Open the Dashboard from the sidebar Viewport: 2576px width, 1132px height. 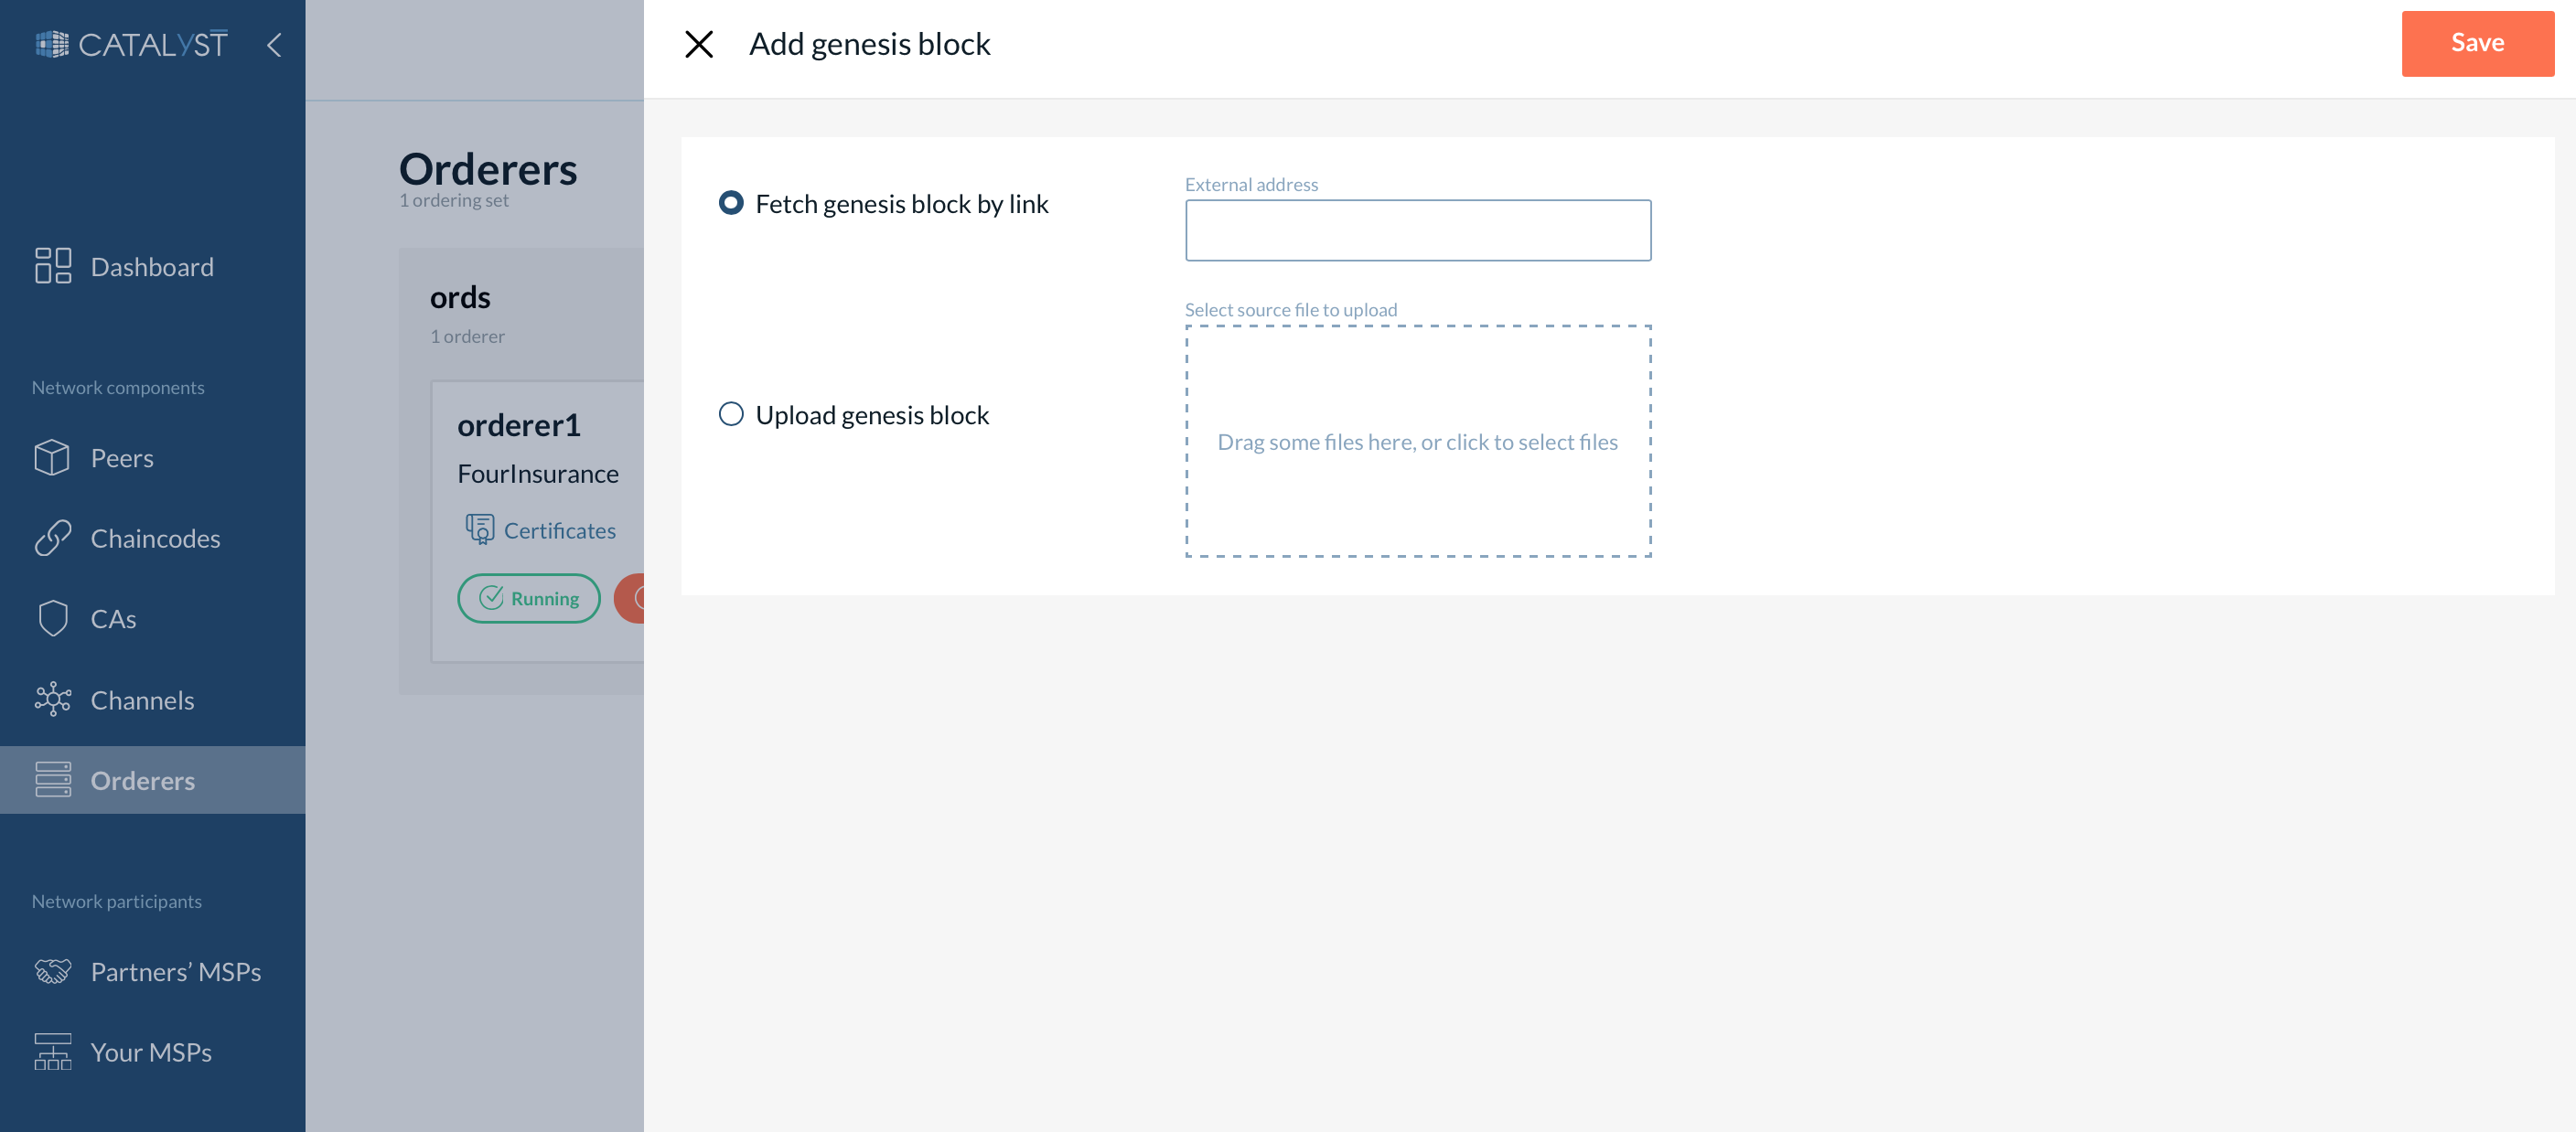(152, 266)
